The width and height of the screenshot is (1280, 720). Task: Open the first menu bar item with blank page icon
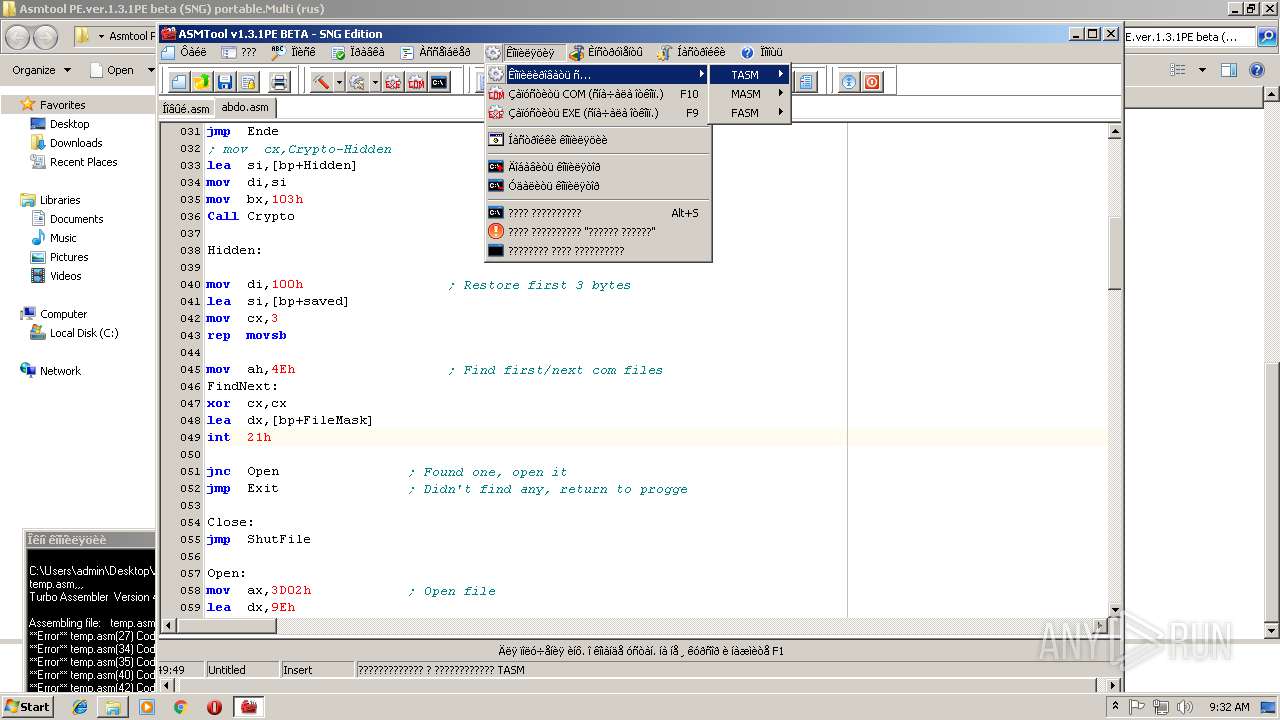184,52
